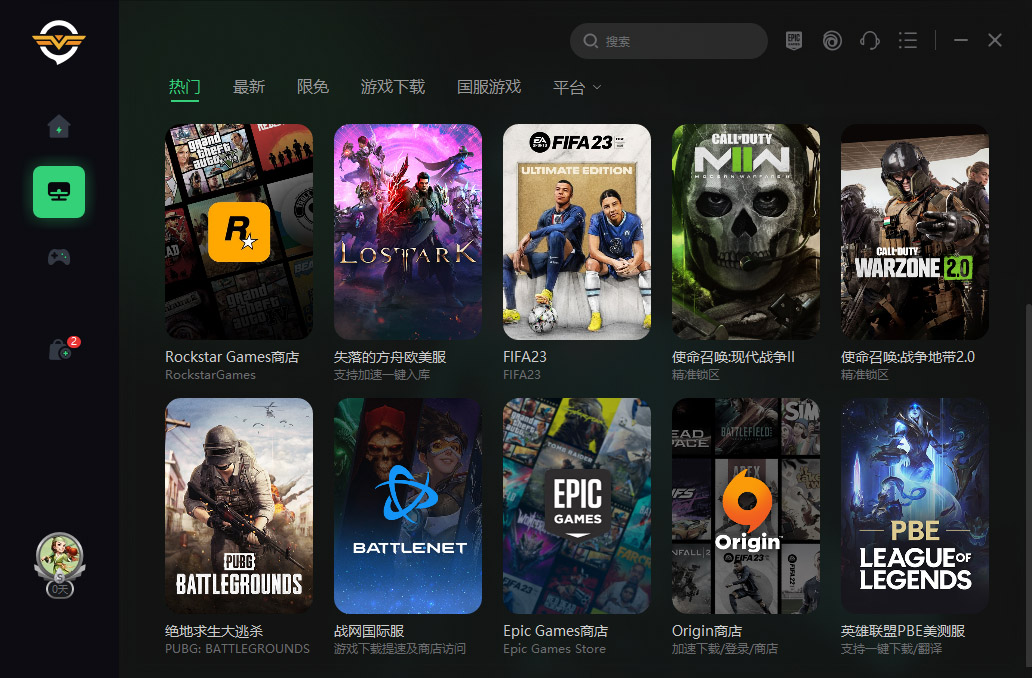The height and width of the screenshot is (678, 1032).
Task: Click the Epic Games Store subtitle
Action: click(554, 648)
